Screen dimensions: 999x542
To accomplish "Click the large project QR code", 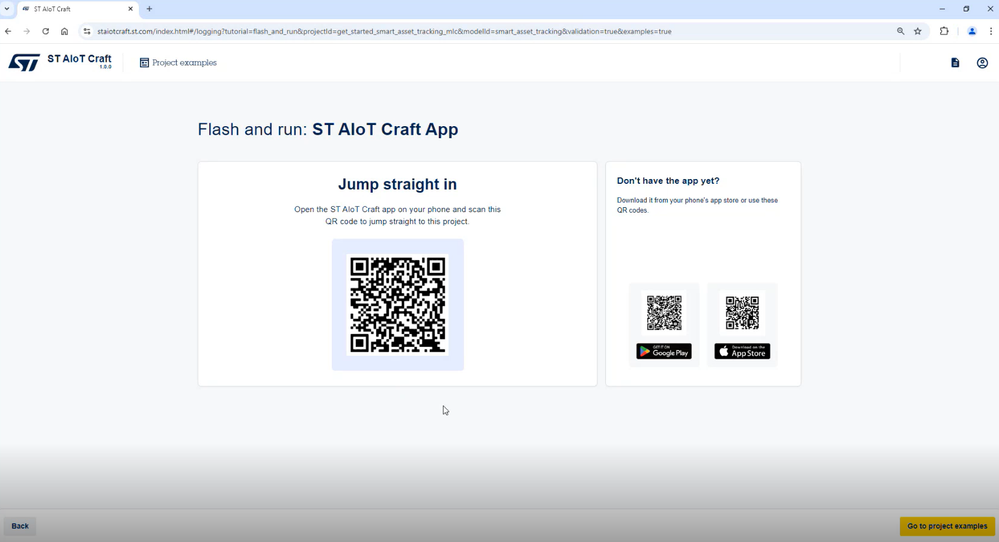I will click(398, 304).
